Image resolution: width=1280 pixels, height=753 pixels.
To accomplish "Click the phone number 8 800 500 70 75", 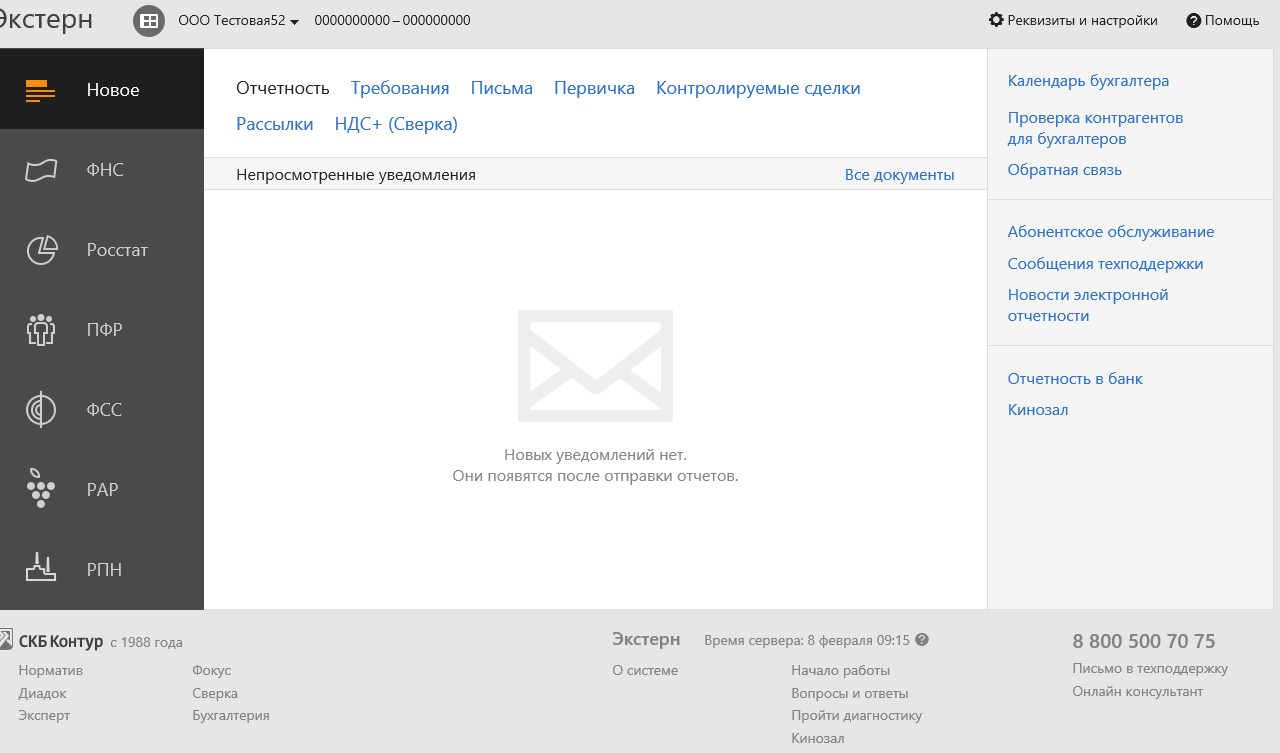I will 1144,641.
